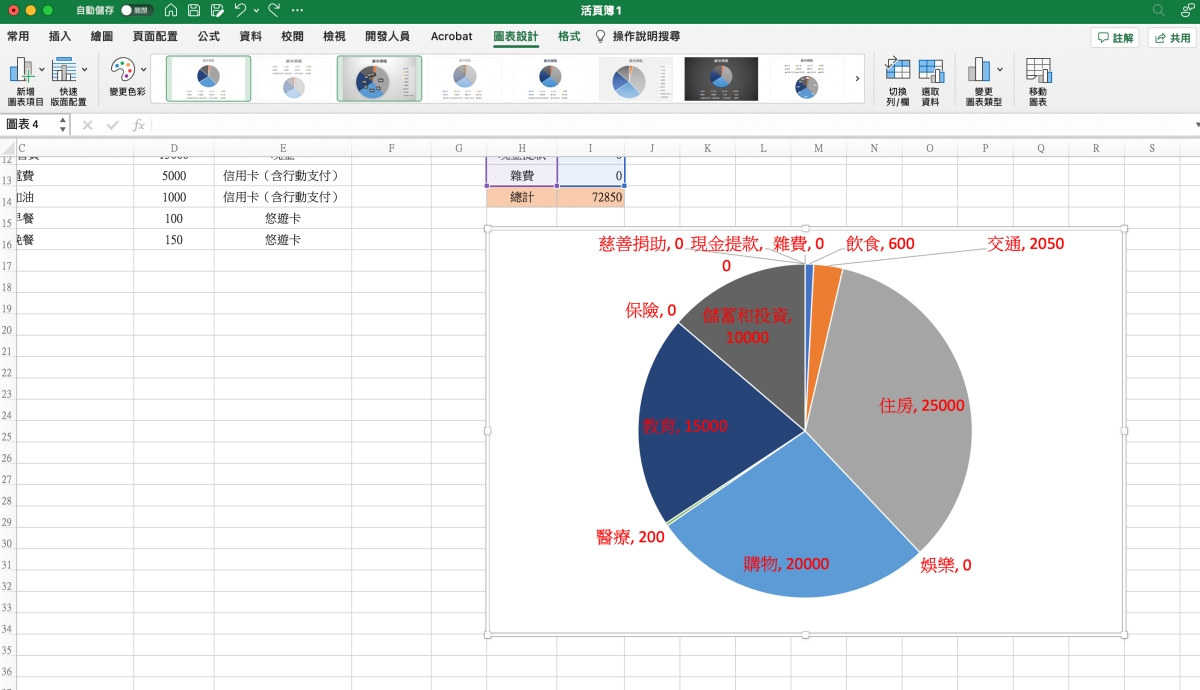Open the Acrobat tab
The image size is (1200, 690).
pos(451,36)
